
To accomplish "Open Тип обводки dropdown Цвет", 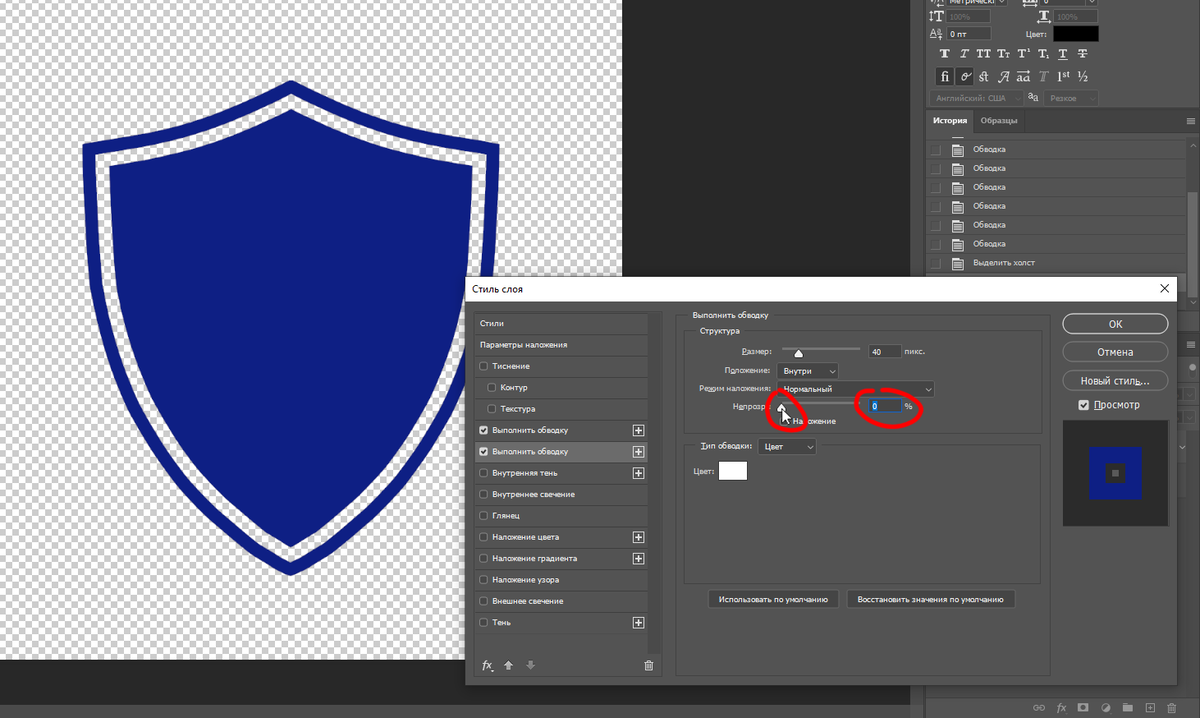I will pos(787,447).
